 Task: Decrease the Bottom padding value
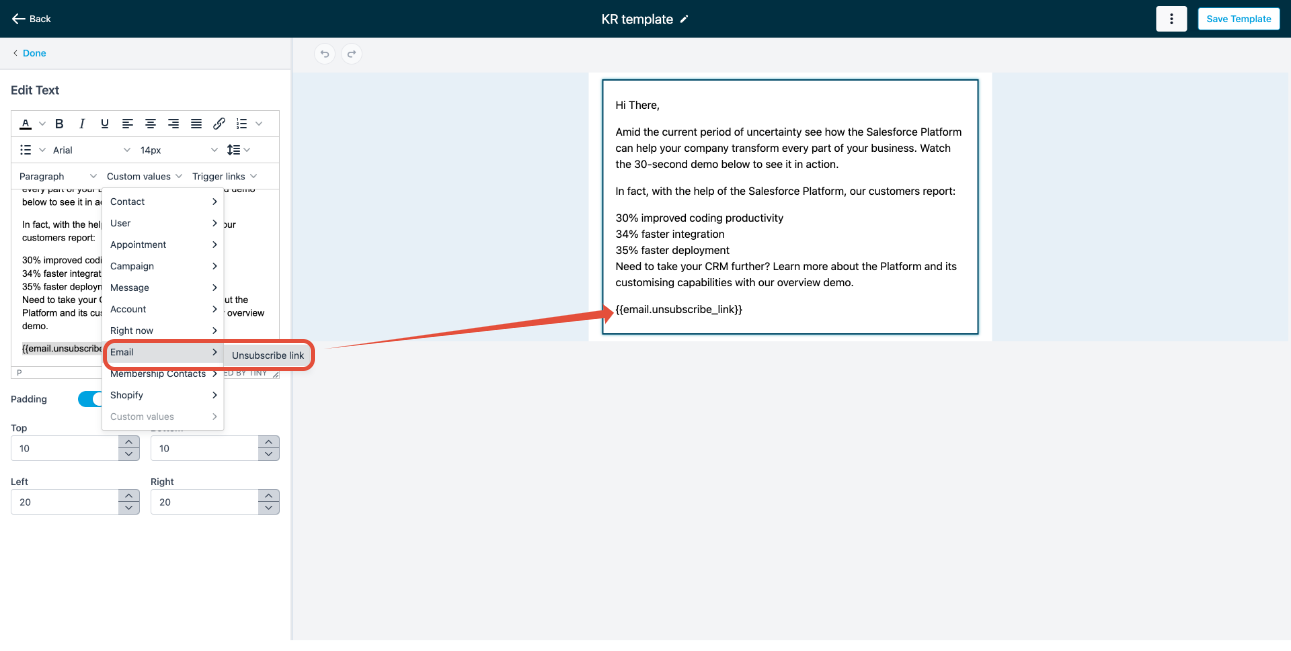[268, 455]
